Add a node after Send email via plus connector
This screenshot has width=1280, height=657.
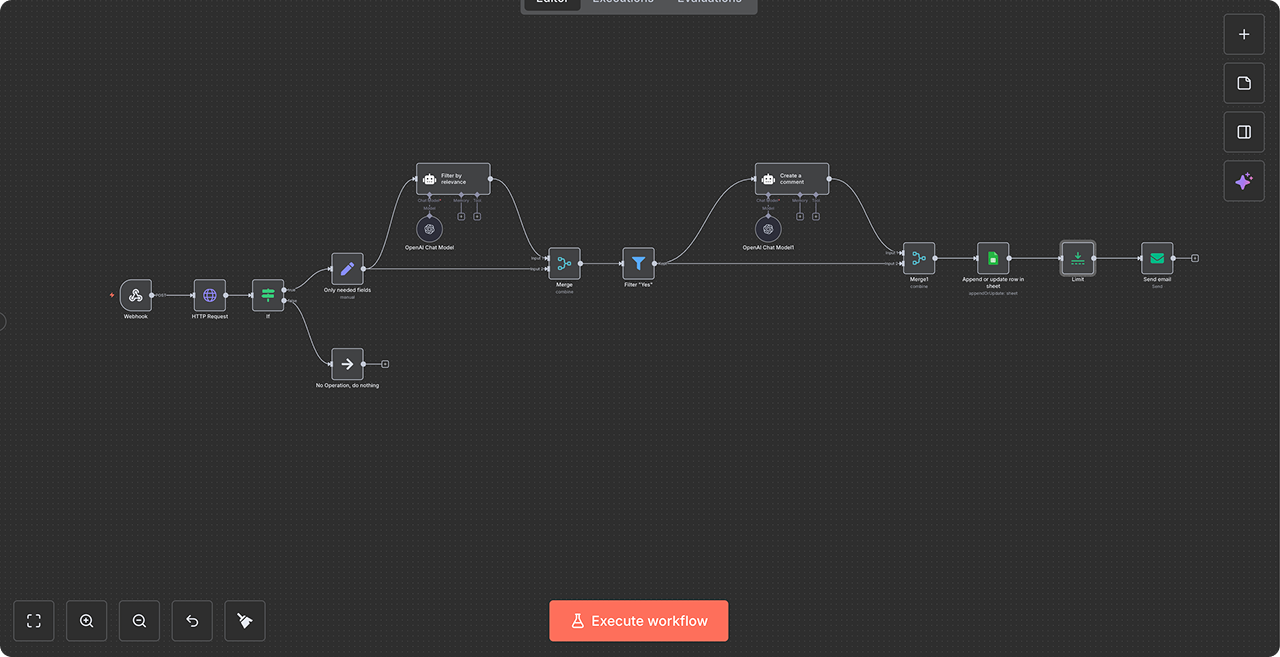pos(1193,258)
